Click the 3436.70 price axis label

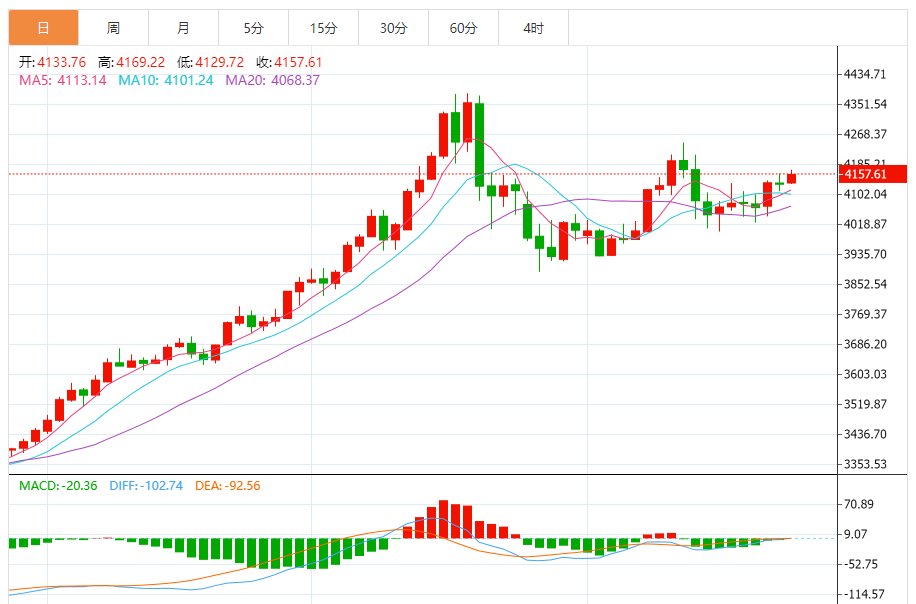click(865, 434)
